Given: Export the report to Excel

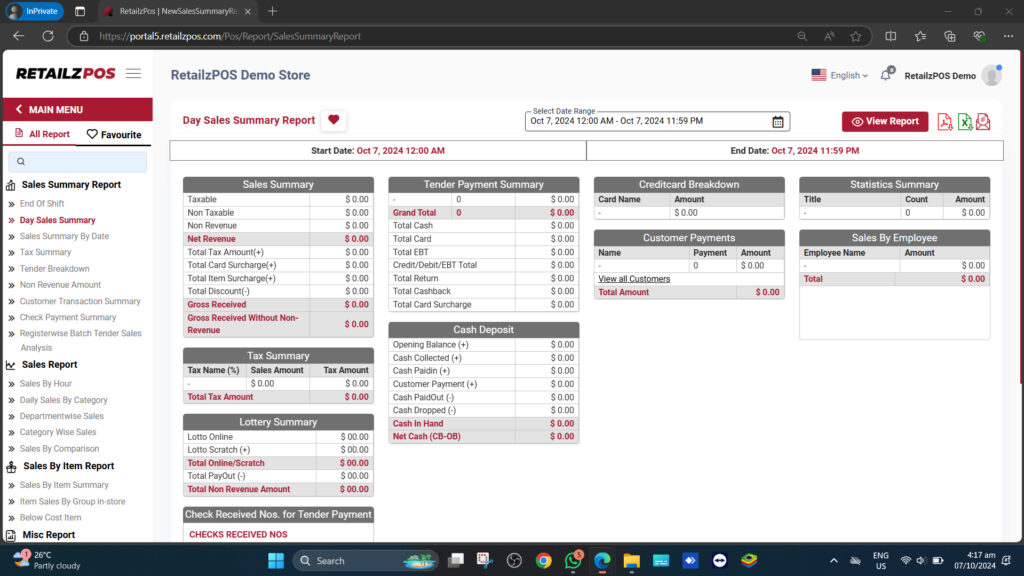Looking at the screenshot, I should pos(963,121).
